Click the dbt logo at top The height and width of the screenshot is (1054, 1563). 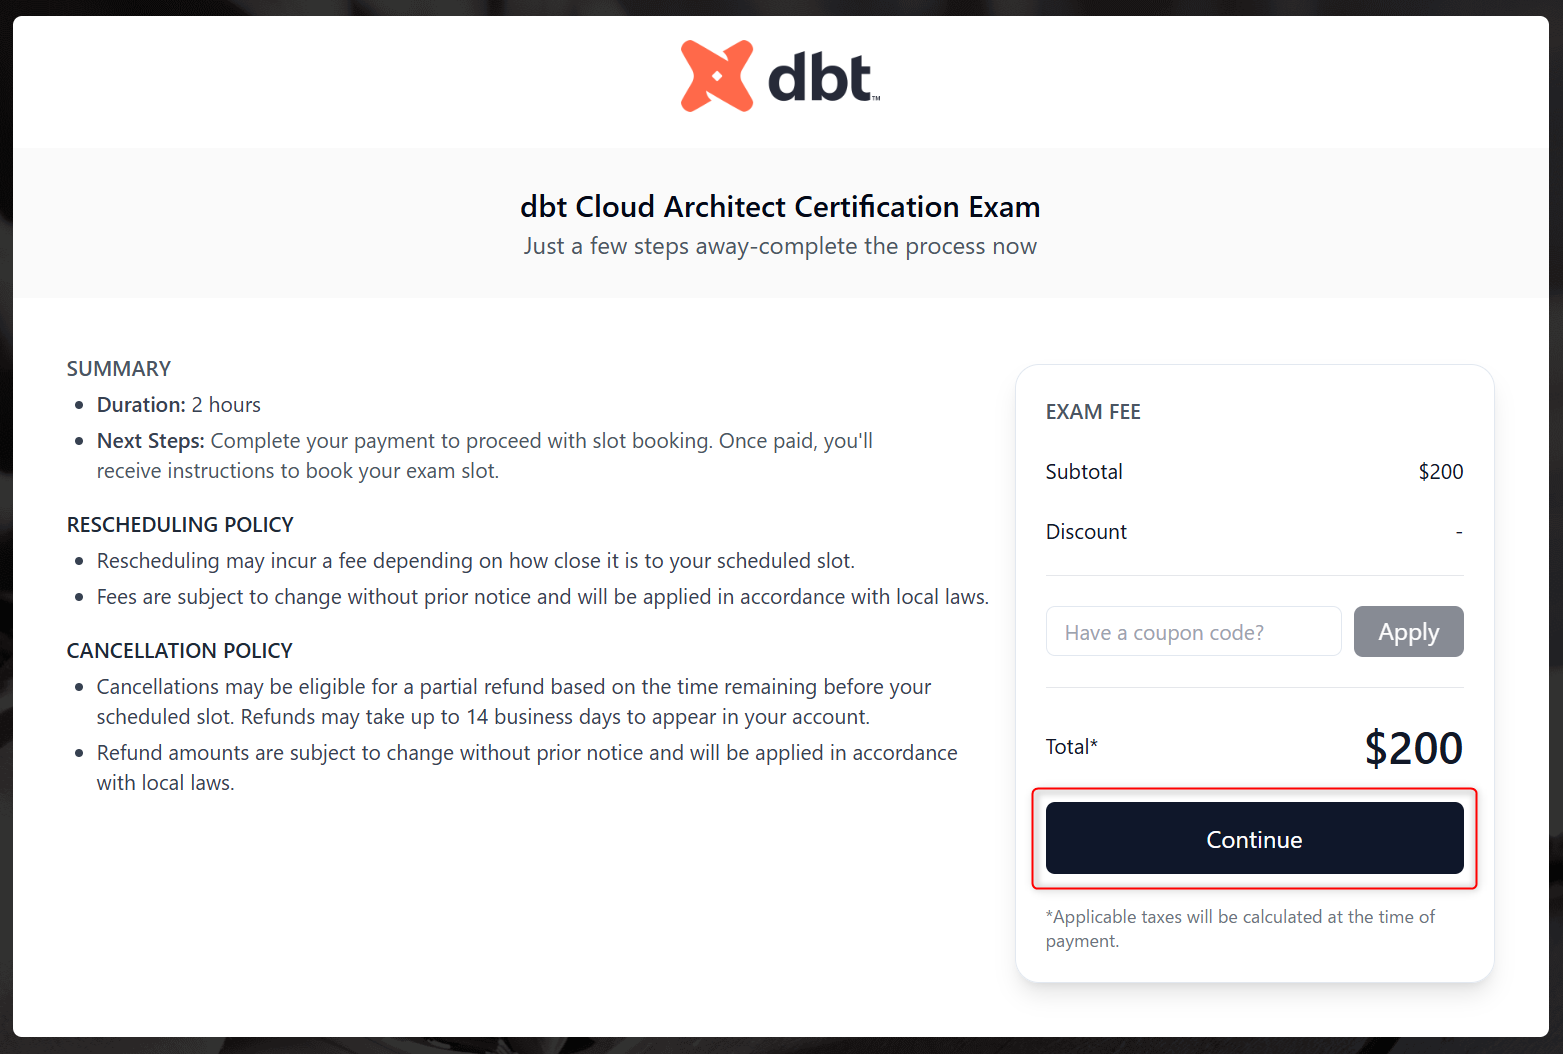point(780,76)
